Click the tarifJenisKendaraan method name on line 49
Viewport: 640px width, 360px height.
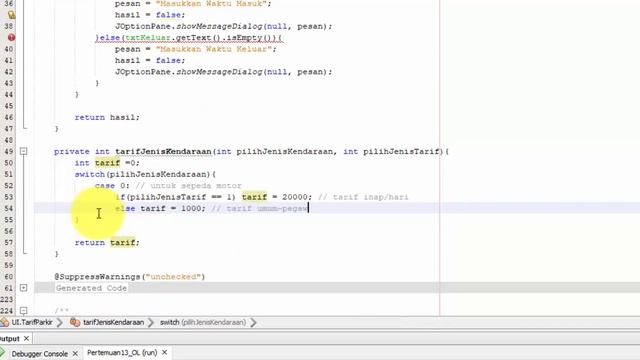click(163, 151)
